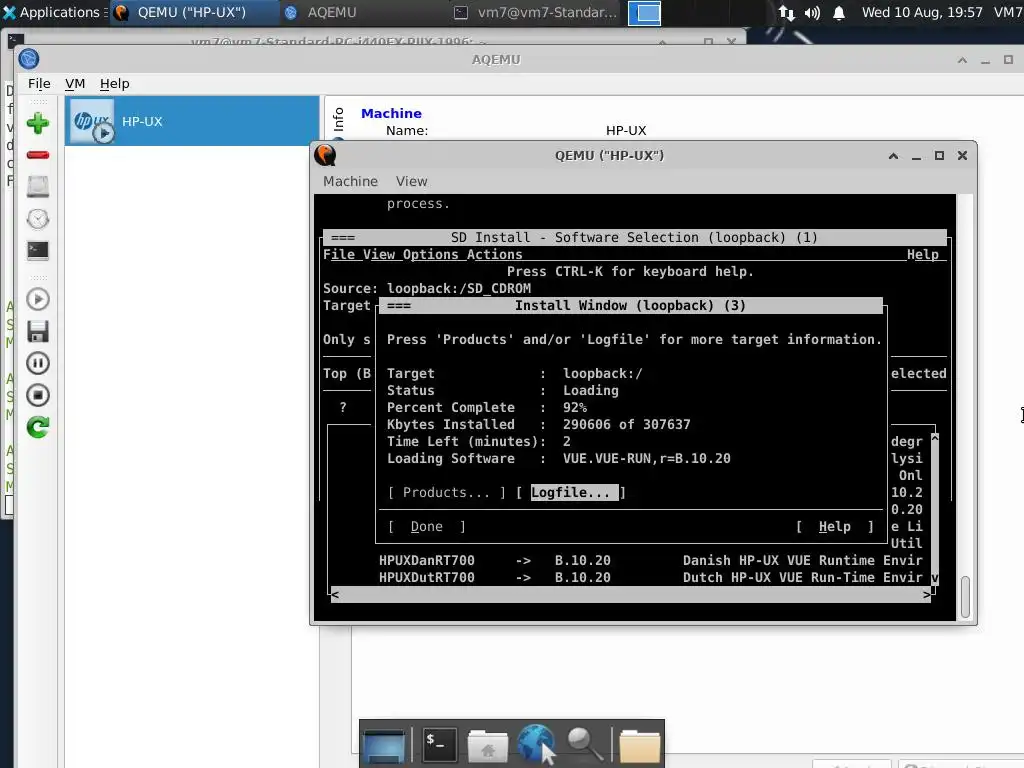Viewport: 1024px width, 768px height.
Task: Launch terminal from bottom dock
Action: 438,744
